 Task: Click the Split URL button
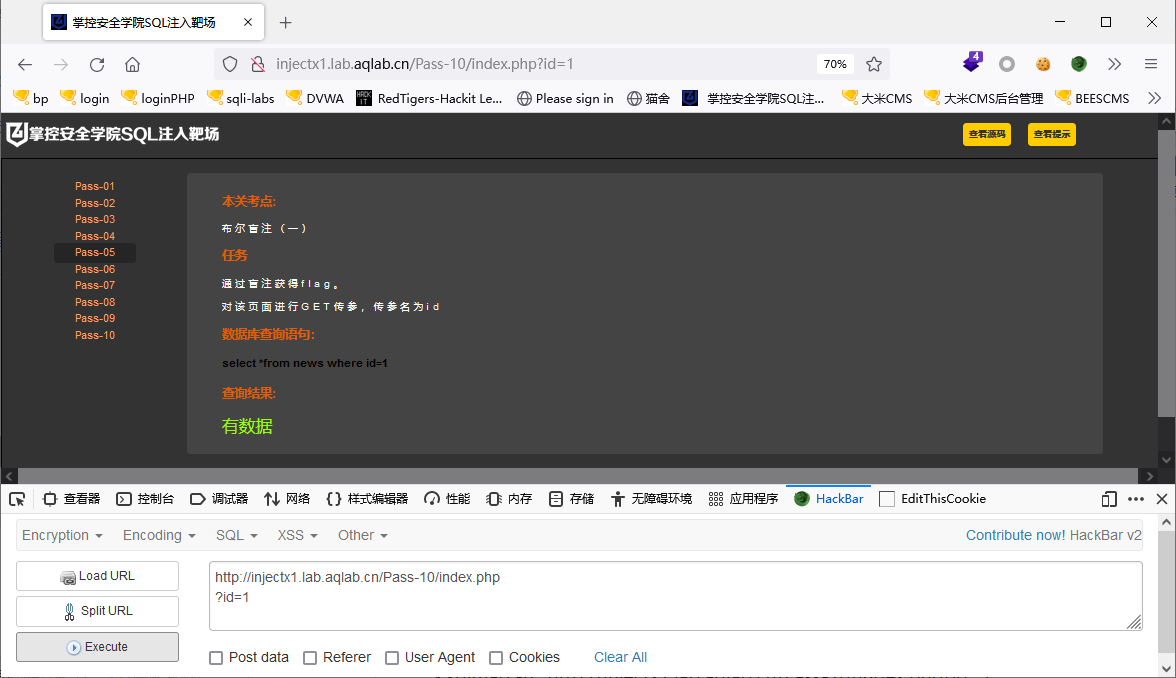[x=98, y=611]
